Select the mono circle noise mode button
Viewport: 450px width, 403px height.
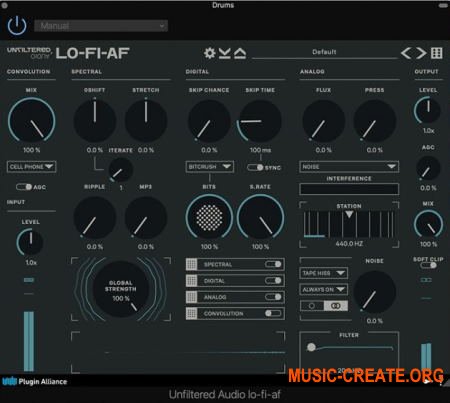pyautogui.click(x=312, y=306)
